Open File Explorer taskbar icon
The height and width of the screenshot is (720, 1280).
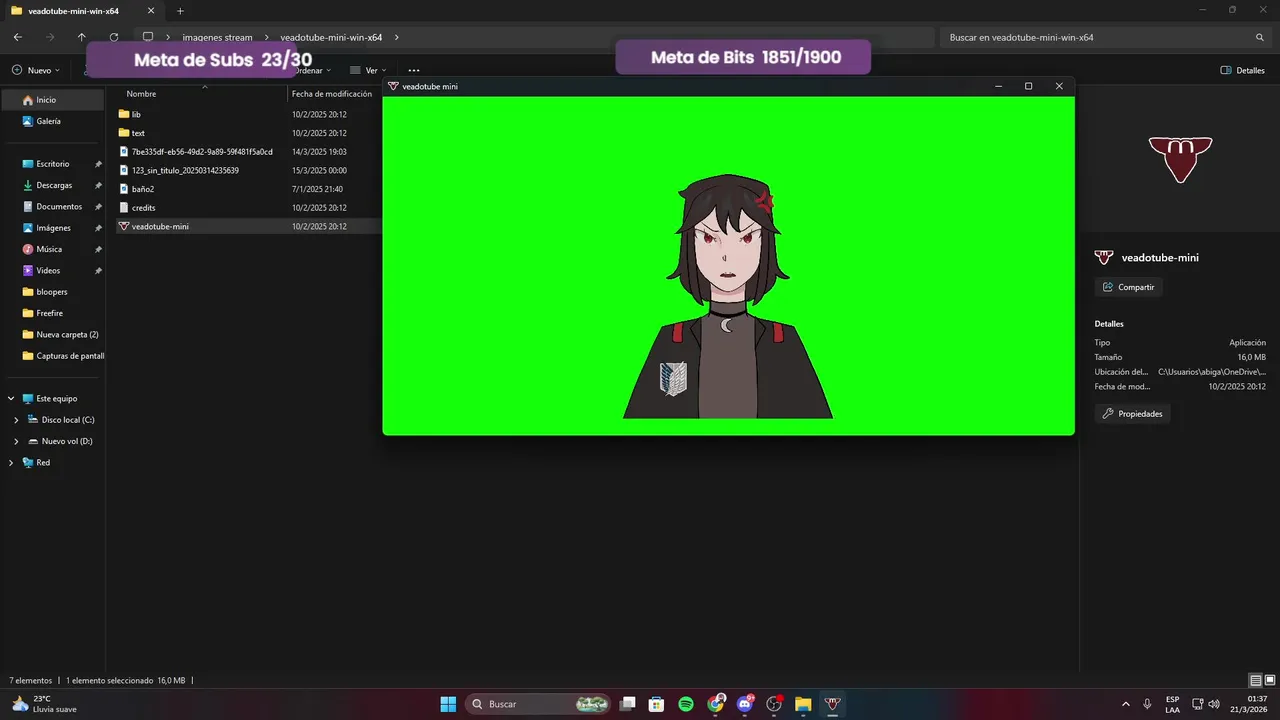(x=803, y=704)
